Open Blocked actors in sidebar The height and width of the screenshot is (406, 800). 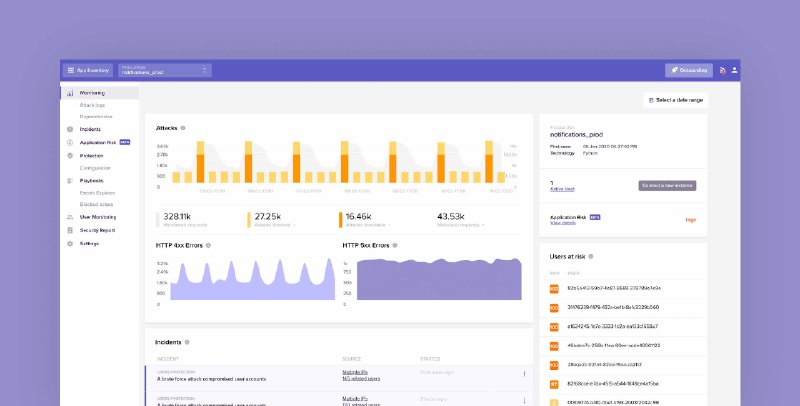click(x=96, y=205)
